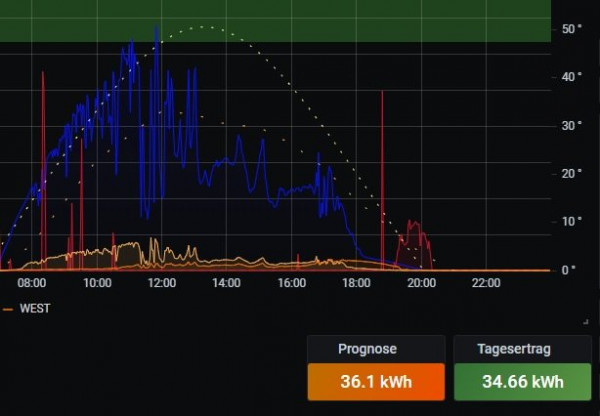The width and height of the screenshot is (600, 416).
Task: Click the 08:00 time axis label
Action: tap(32, 284)
